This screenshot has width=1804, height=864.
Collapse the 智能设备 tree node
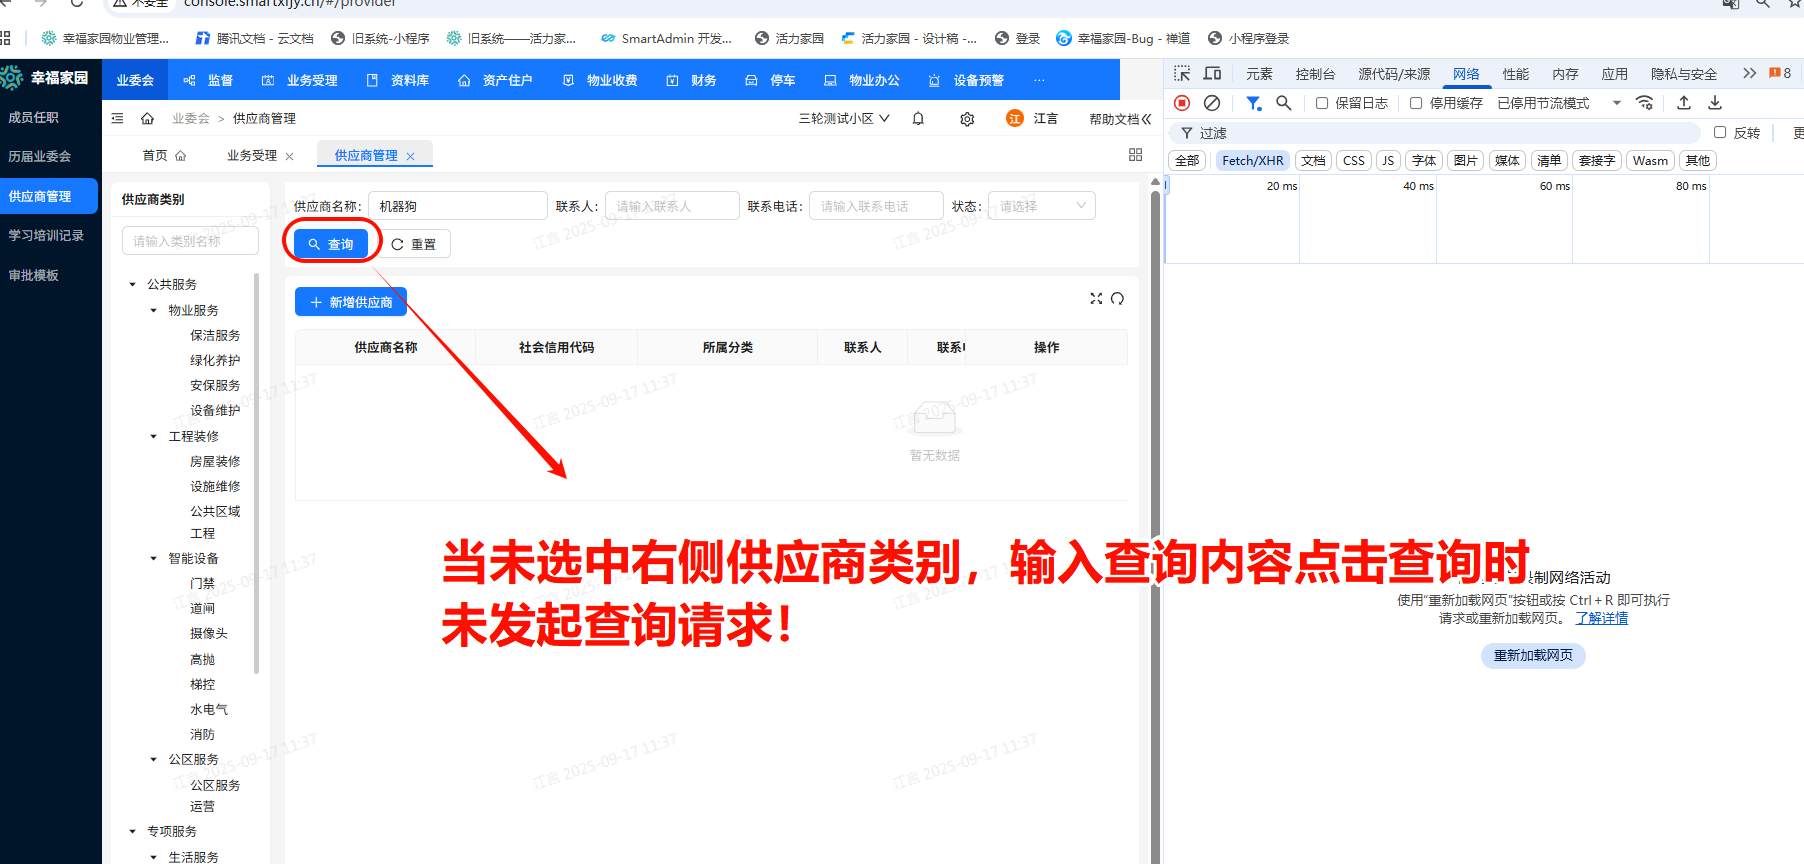[x=154, y=559]
